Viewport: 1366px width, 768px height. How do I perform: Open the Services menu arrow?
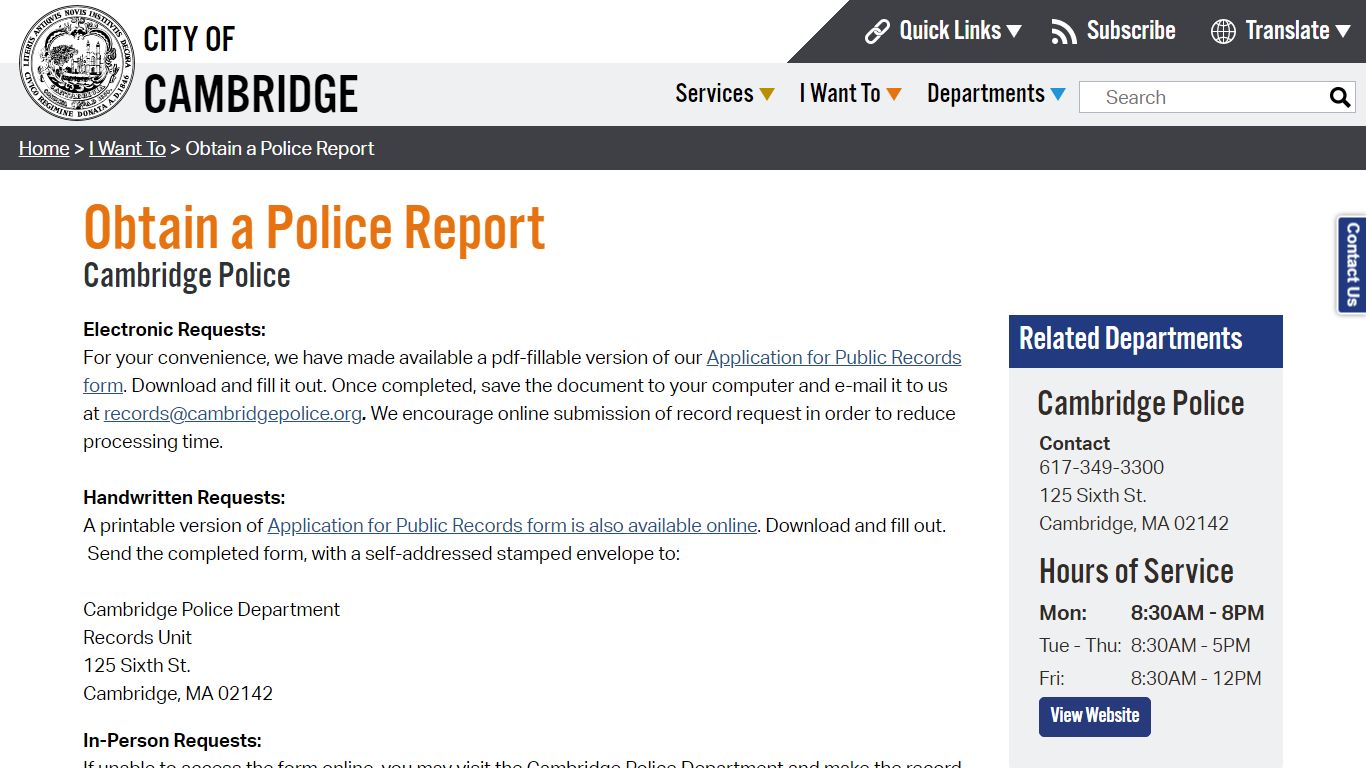tap(767, 94)
